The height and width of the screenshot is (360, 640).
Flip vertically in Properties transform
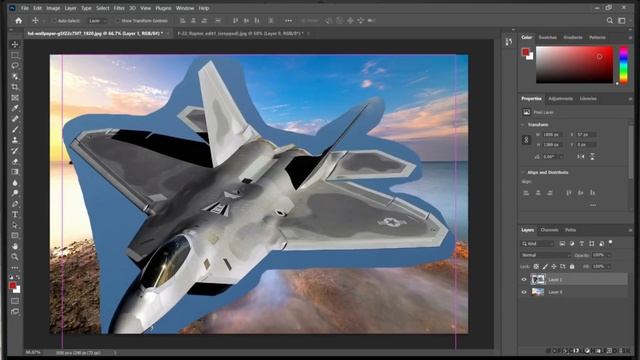pyautogui.click(x=592, y=156)
